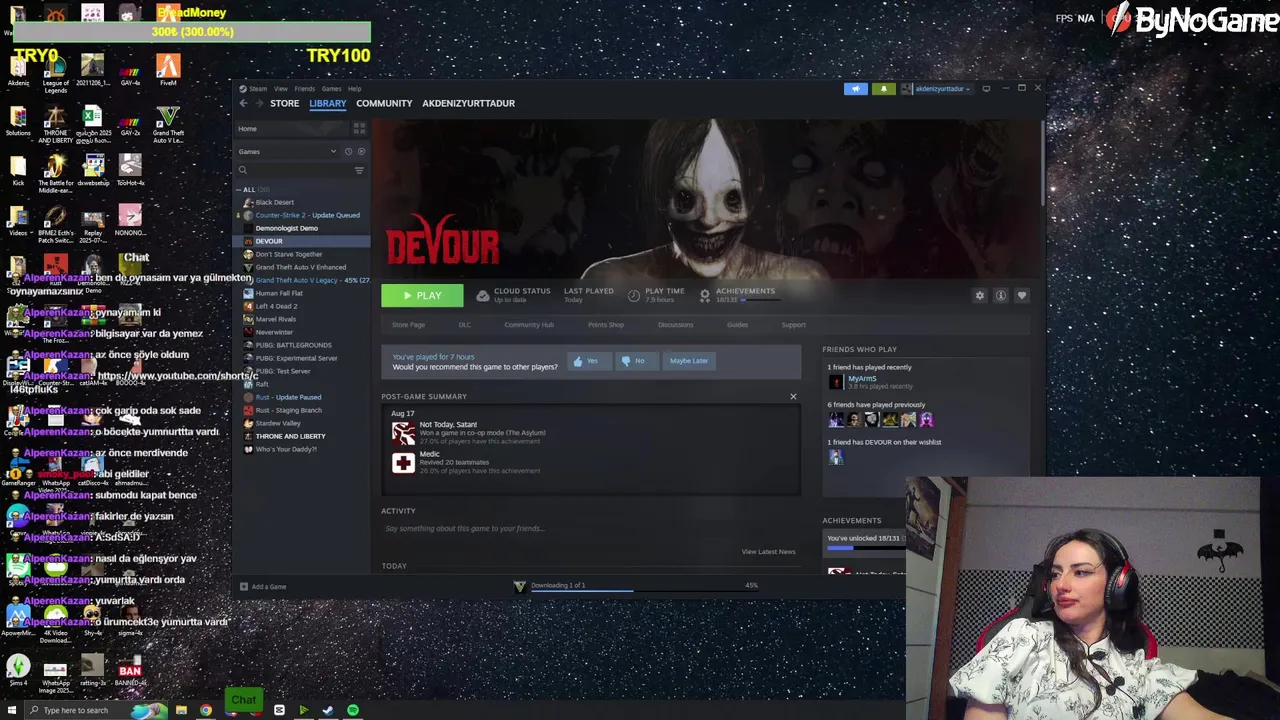This screenshot has width=1280, height=720.
Task: Click the Home button in library sidebar
Action: click(293, 129)
